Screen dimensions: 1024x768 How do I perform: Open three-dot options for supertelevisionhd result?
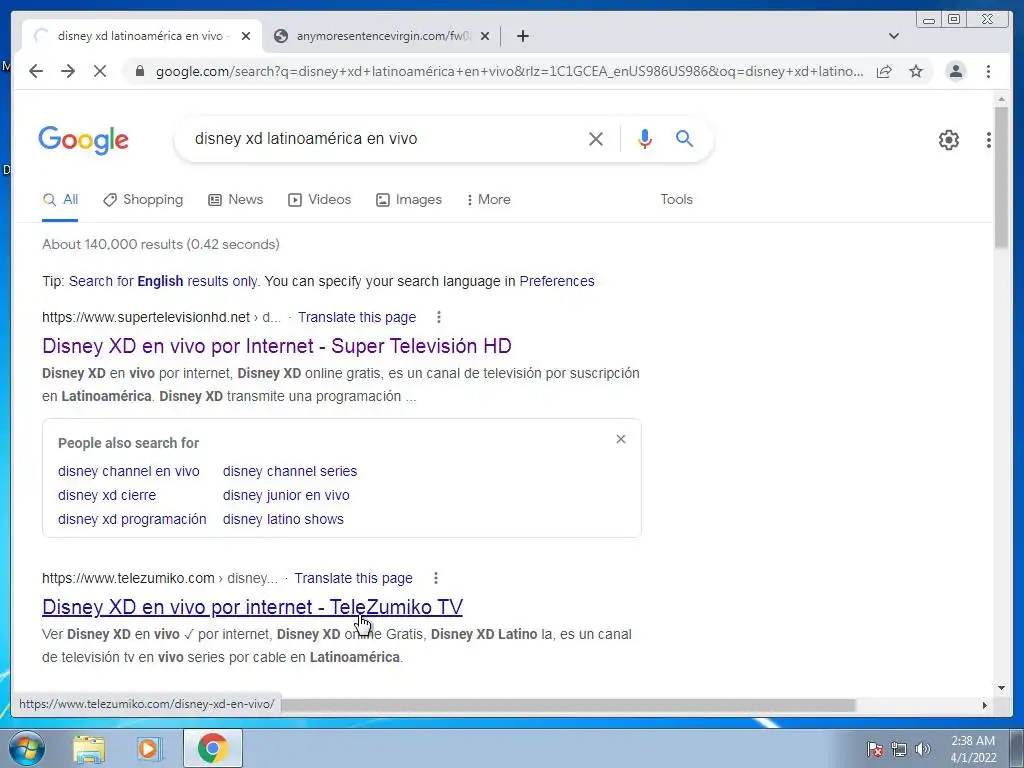point(439,317)
